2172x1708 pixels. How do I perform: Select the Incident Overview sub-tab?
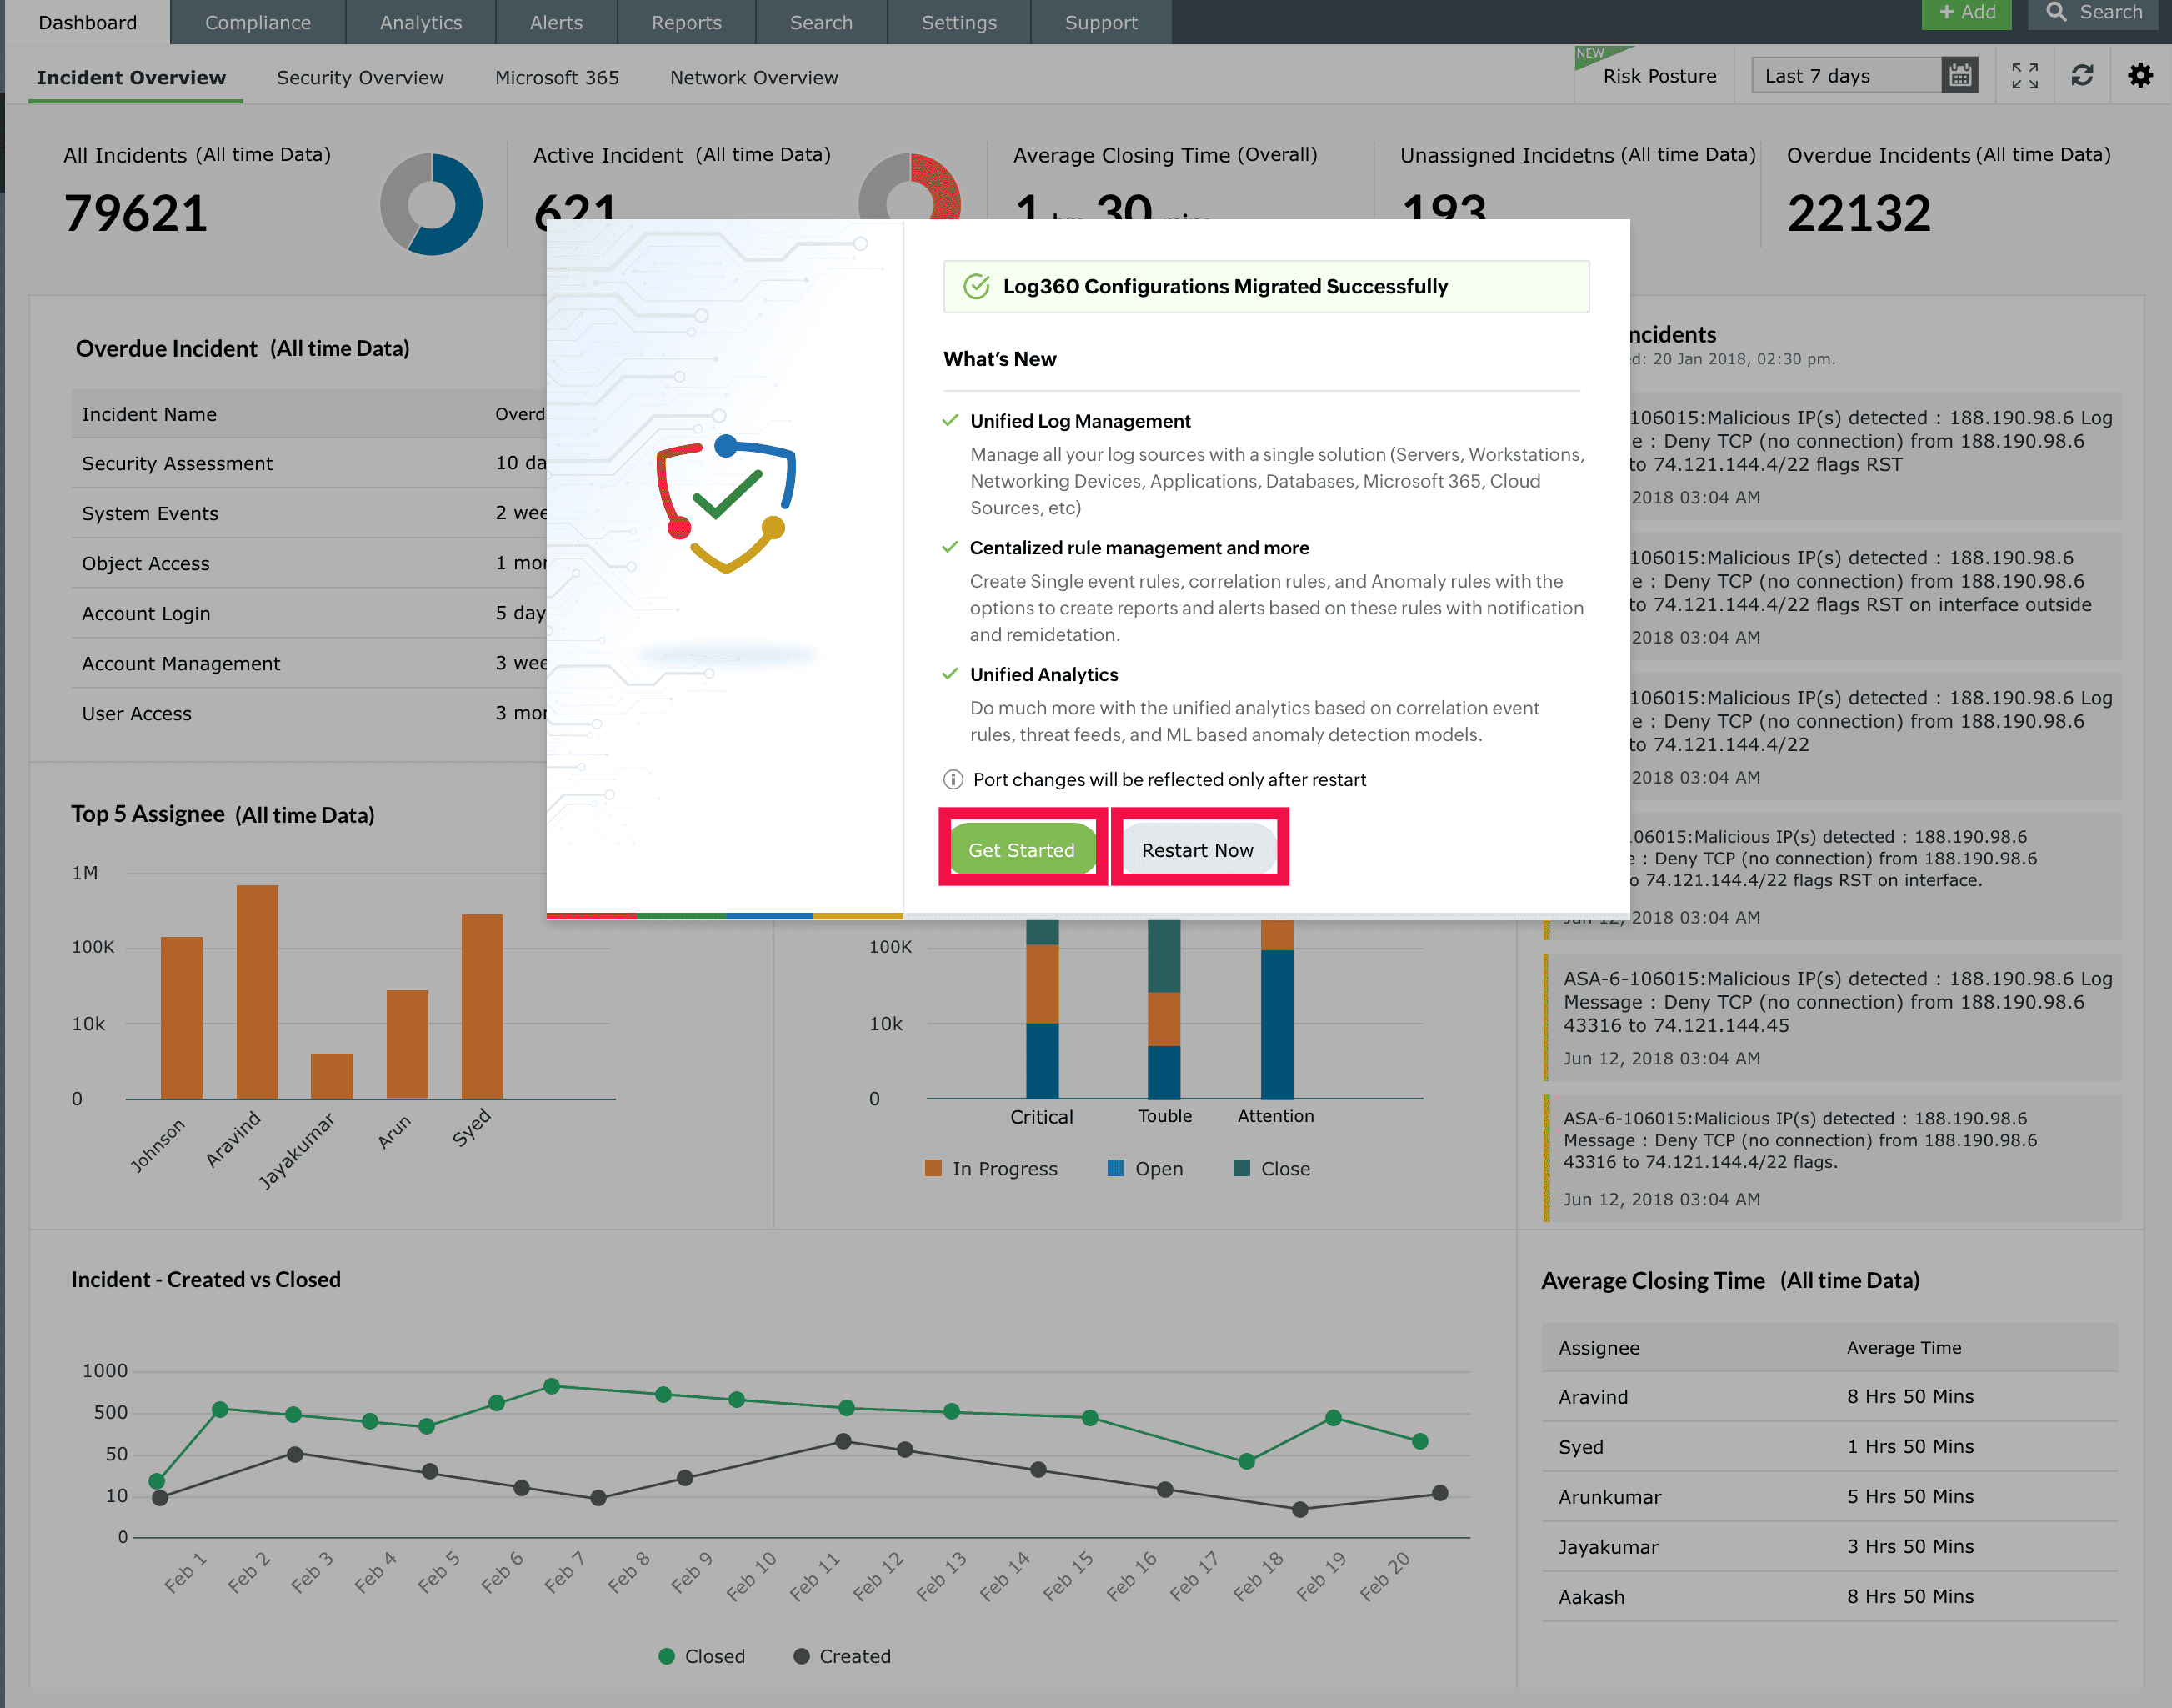coord(131,77)
